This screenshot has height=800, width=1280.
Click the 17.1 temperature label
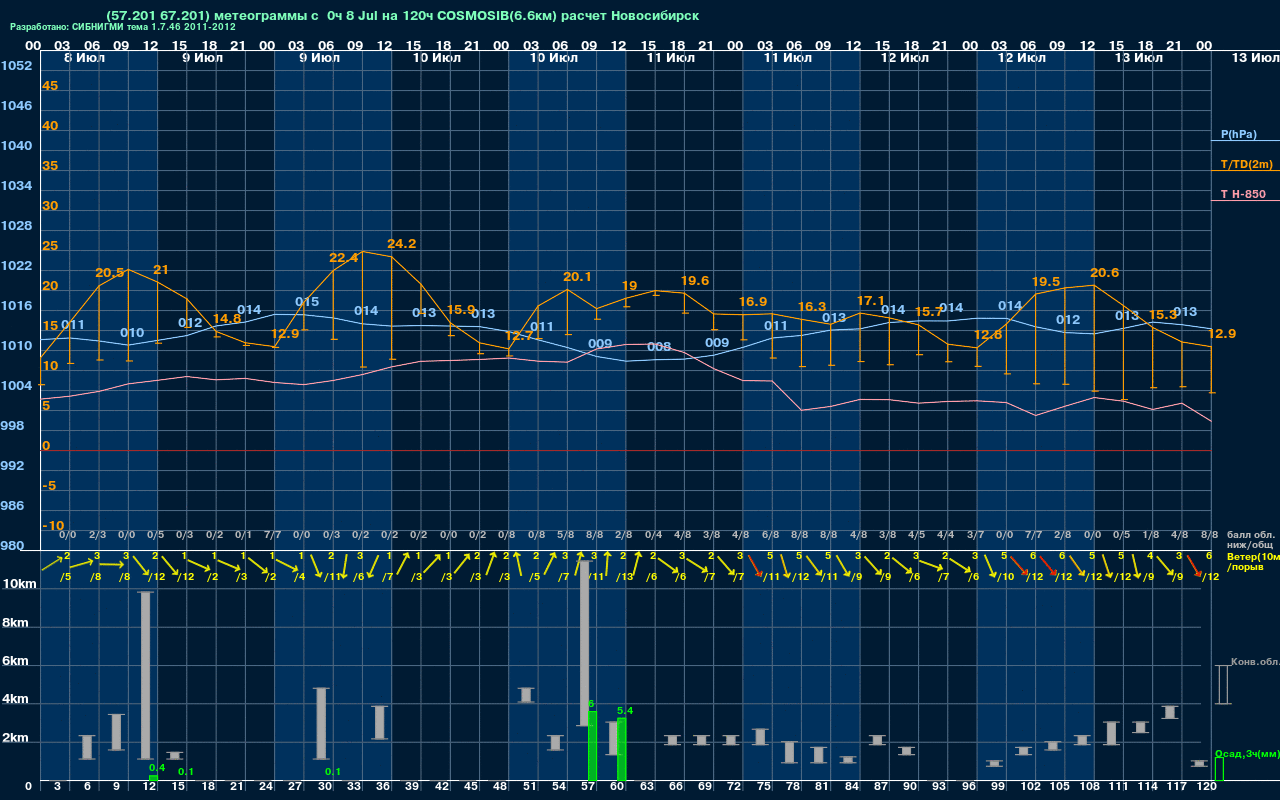click(871, 300)
